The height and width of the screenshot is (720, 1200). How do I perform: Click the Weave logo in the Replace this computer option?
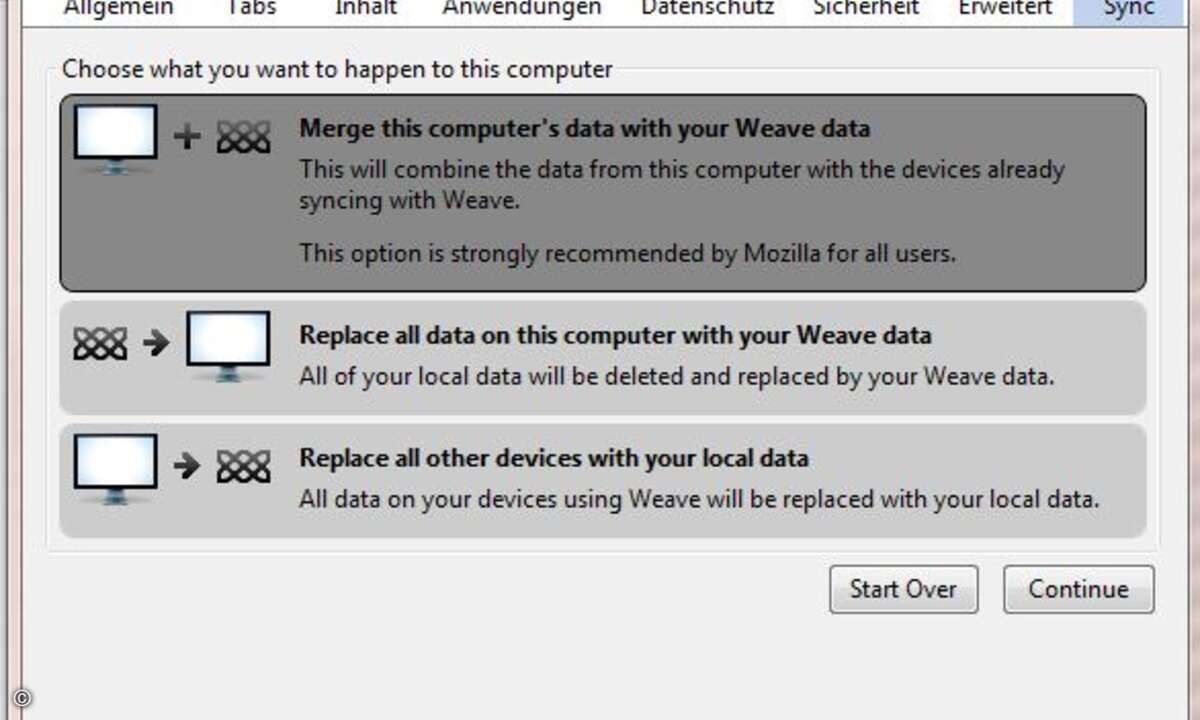click(100, 345)
